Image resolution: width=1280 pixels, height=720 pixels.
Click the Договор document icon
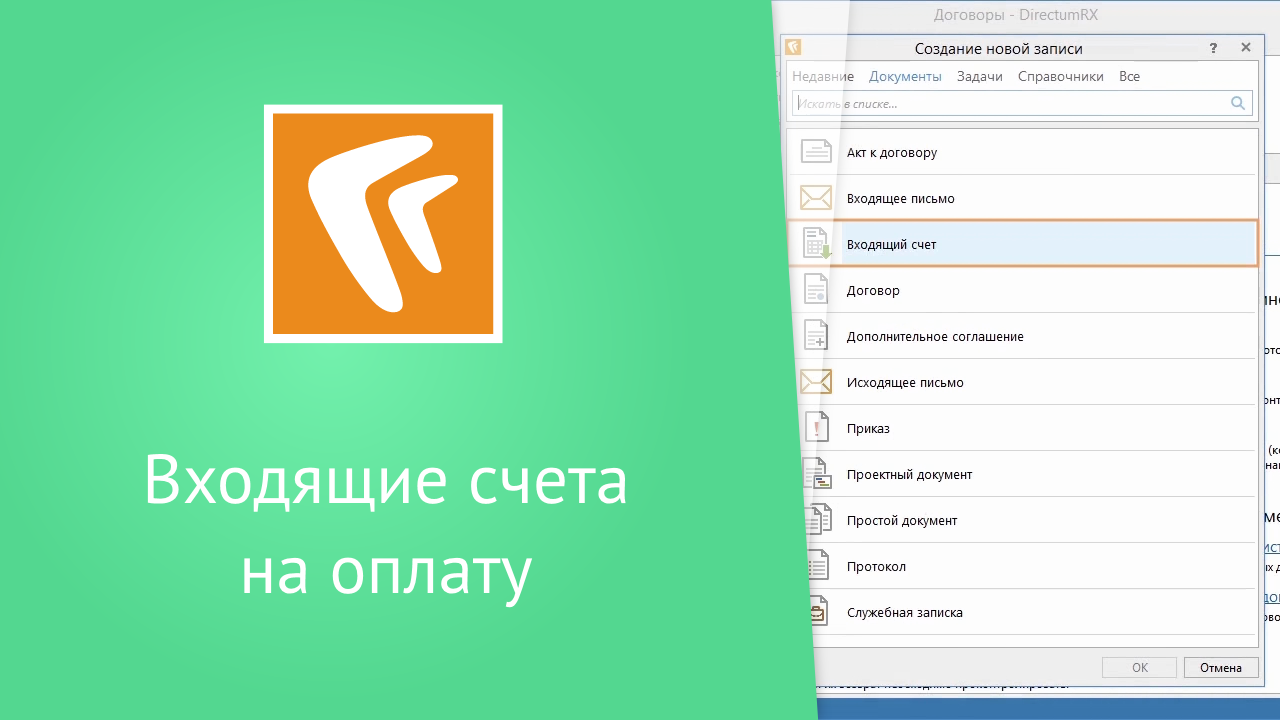tap(816, 290)
